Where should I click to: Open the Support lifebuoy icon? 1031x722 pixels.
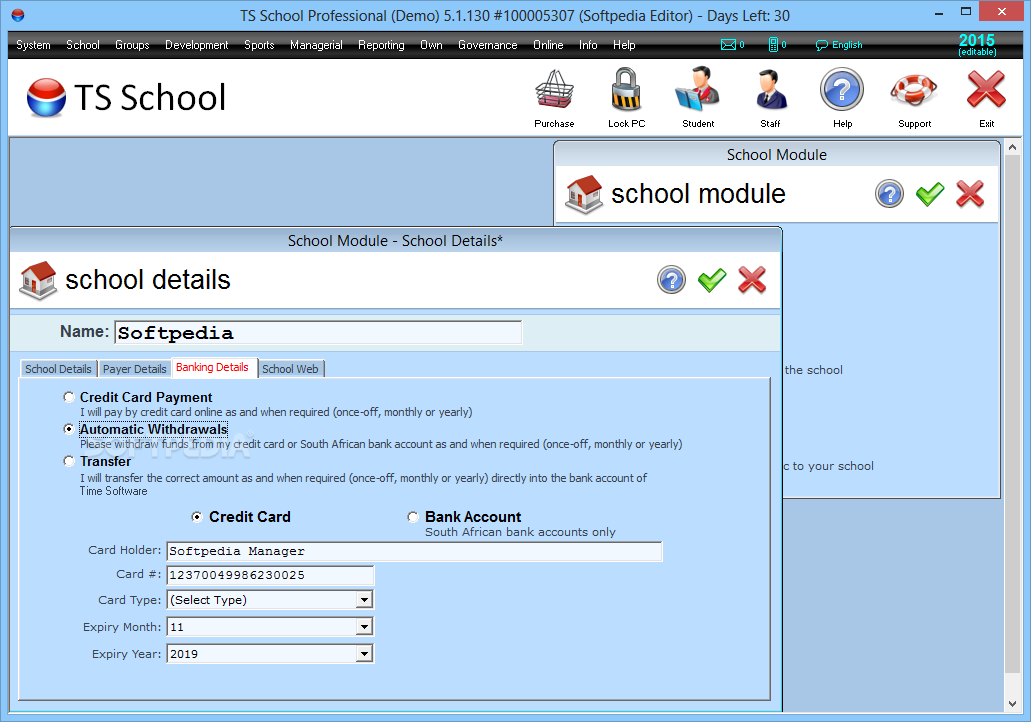click(x=914, y=91)
